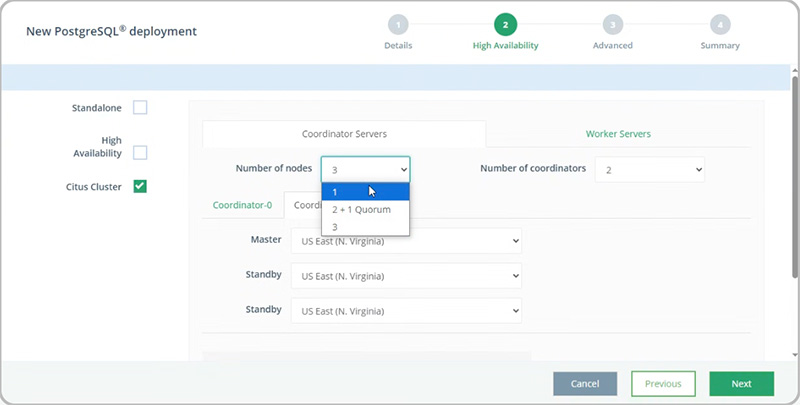Click the vertical scrollbar thumb
This screenshot has height=405, width=800.
795,176
